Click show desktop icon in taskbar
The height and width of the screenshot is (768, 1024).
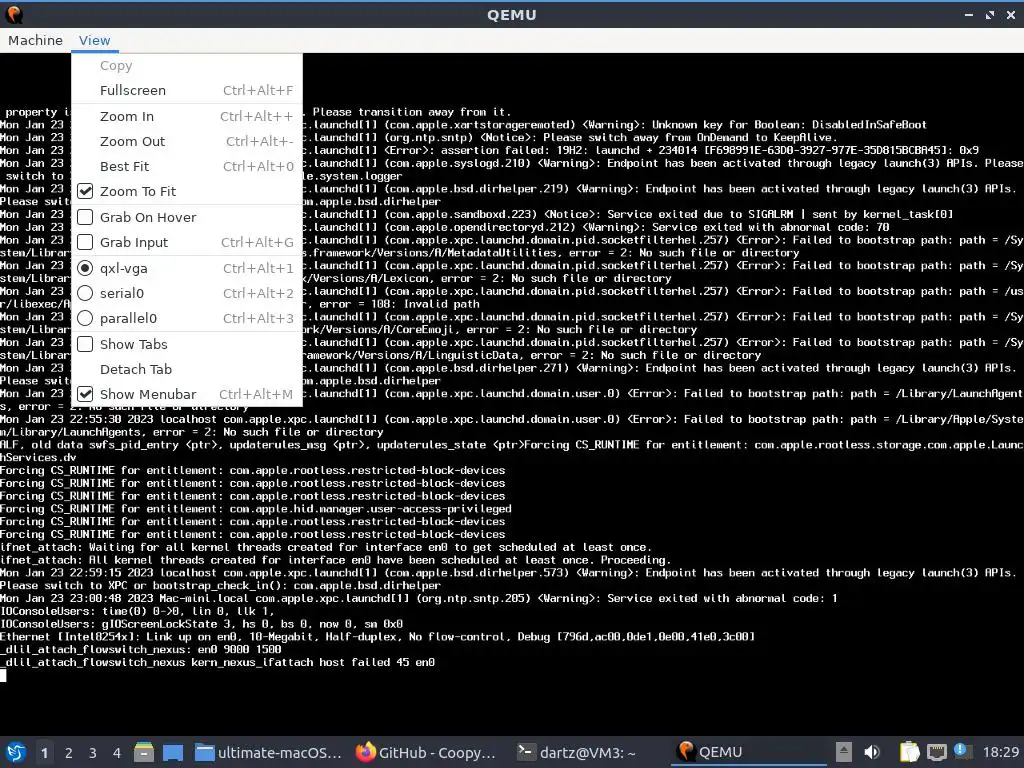pyautogui.click(x=172, y=752)
